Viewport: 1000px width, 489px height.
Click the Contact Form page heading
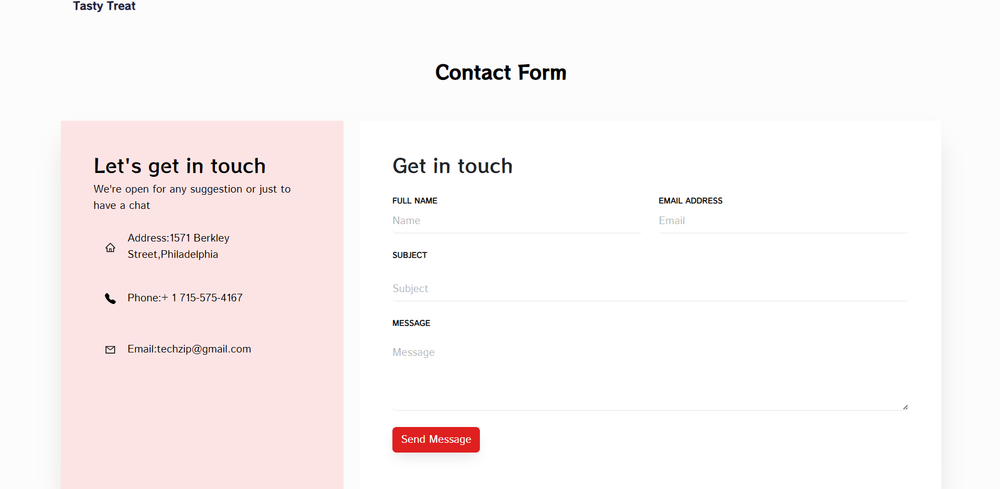(x=500, y=73)
